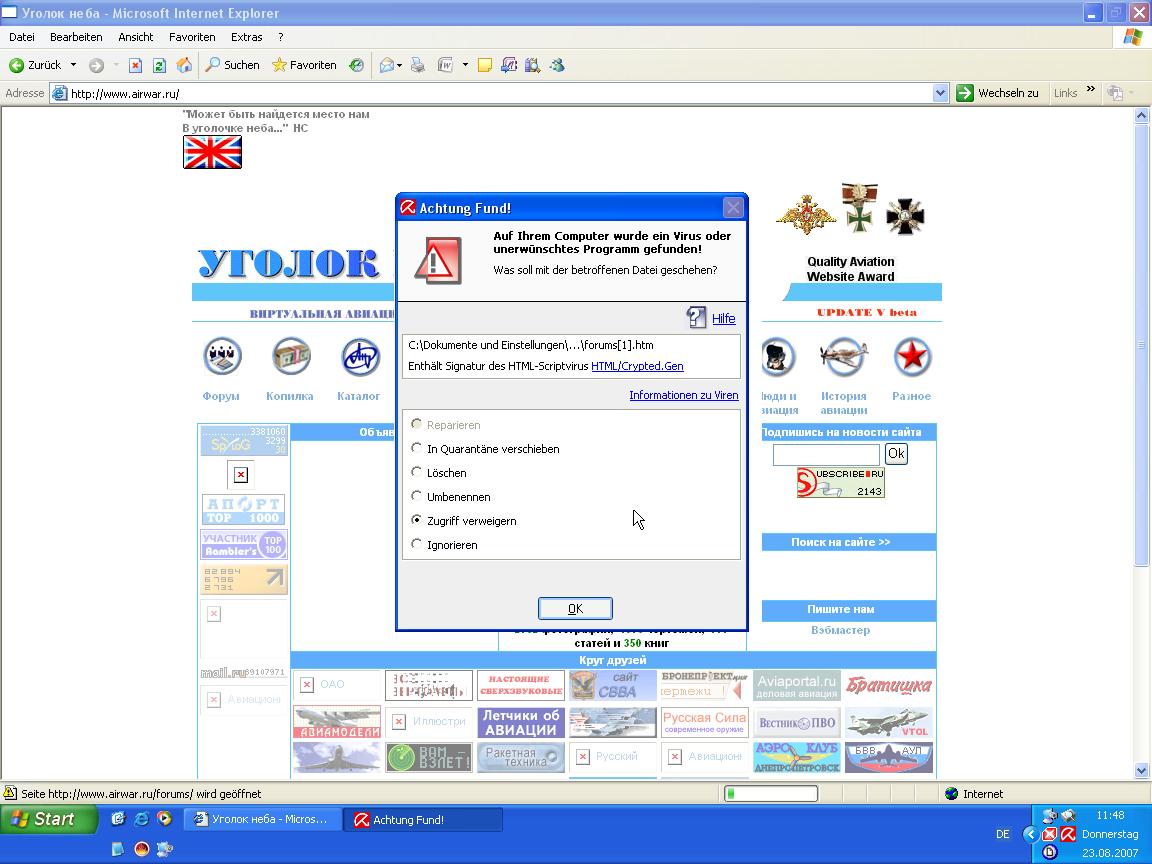The image size is (1152, 864).
Task: Open the Bearbeiten menu
Action: [x=76, y=37]
